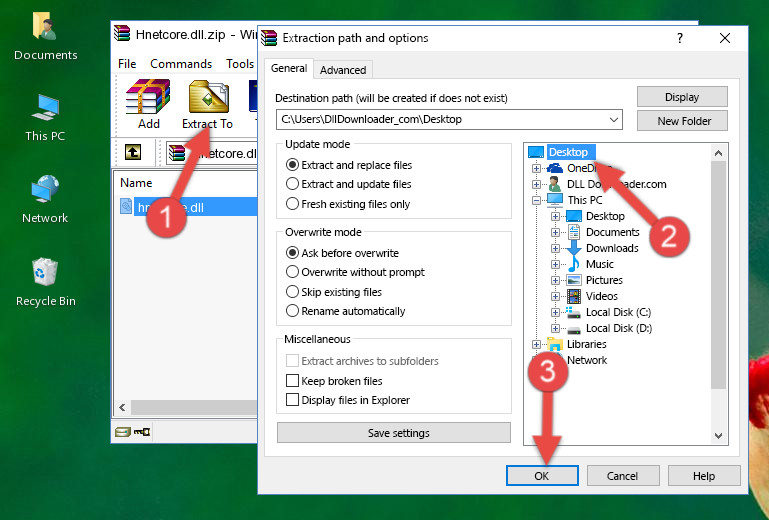Screen dimensions: 769x520
Task: Click the Save settings button
Action: [x=394, y=433]
